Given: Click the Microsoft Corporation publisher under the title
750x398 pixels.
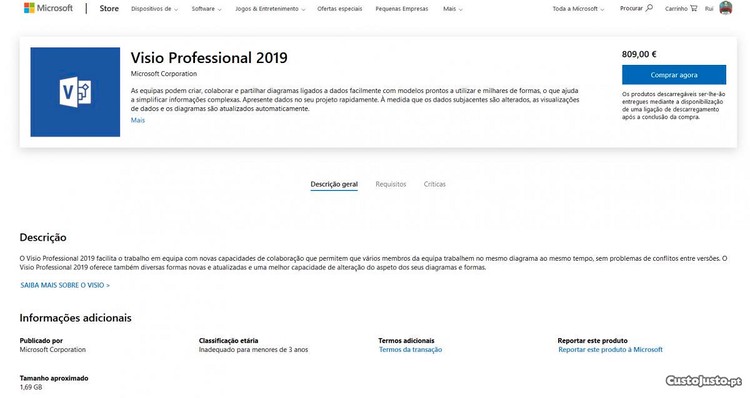Looking at the screenshot, I should [x=164, y=74].
